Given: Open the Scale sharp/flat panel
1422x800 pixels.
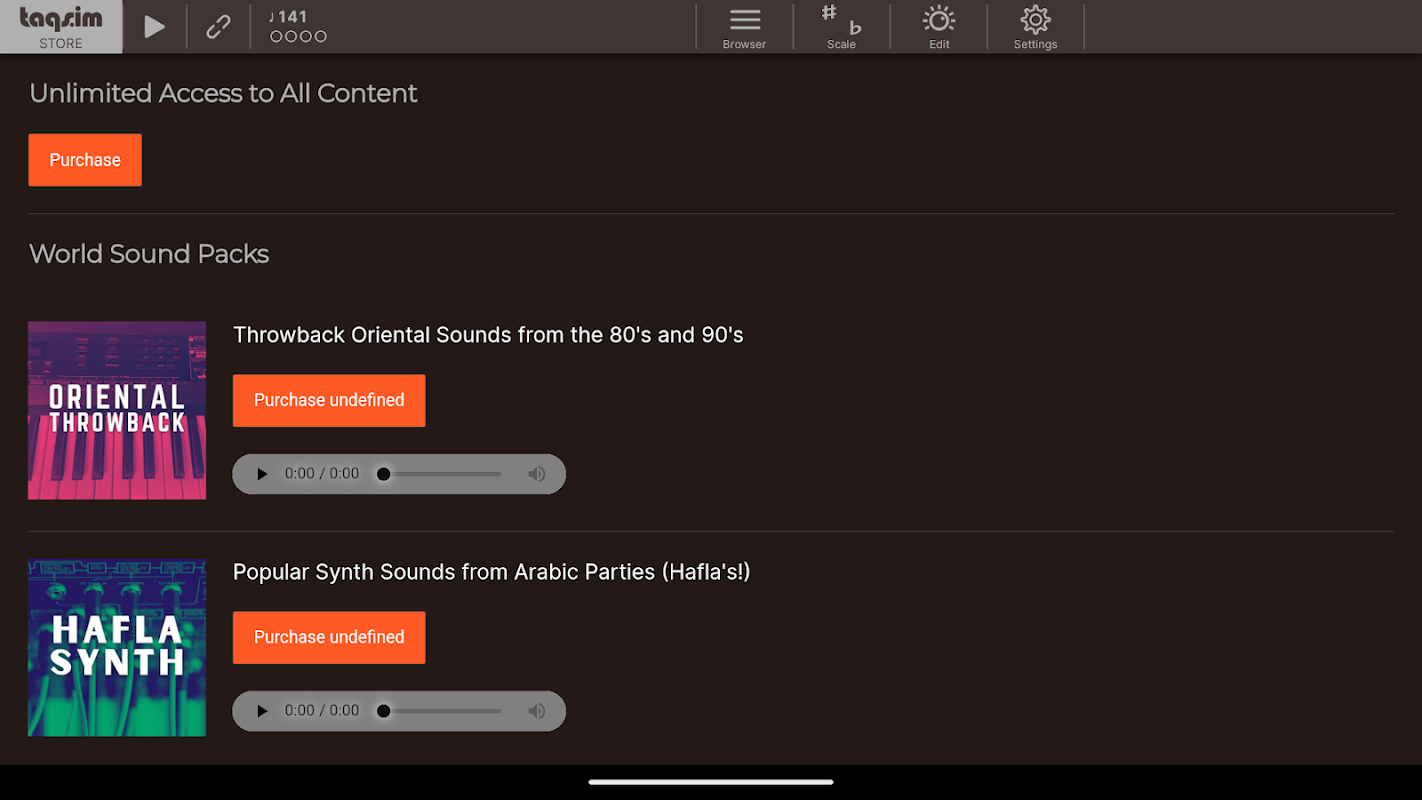Looking at the screenshot, I should coord(841,27).
